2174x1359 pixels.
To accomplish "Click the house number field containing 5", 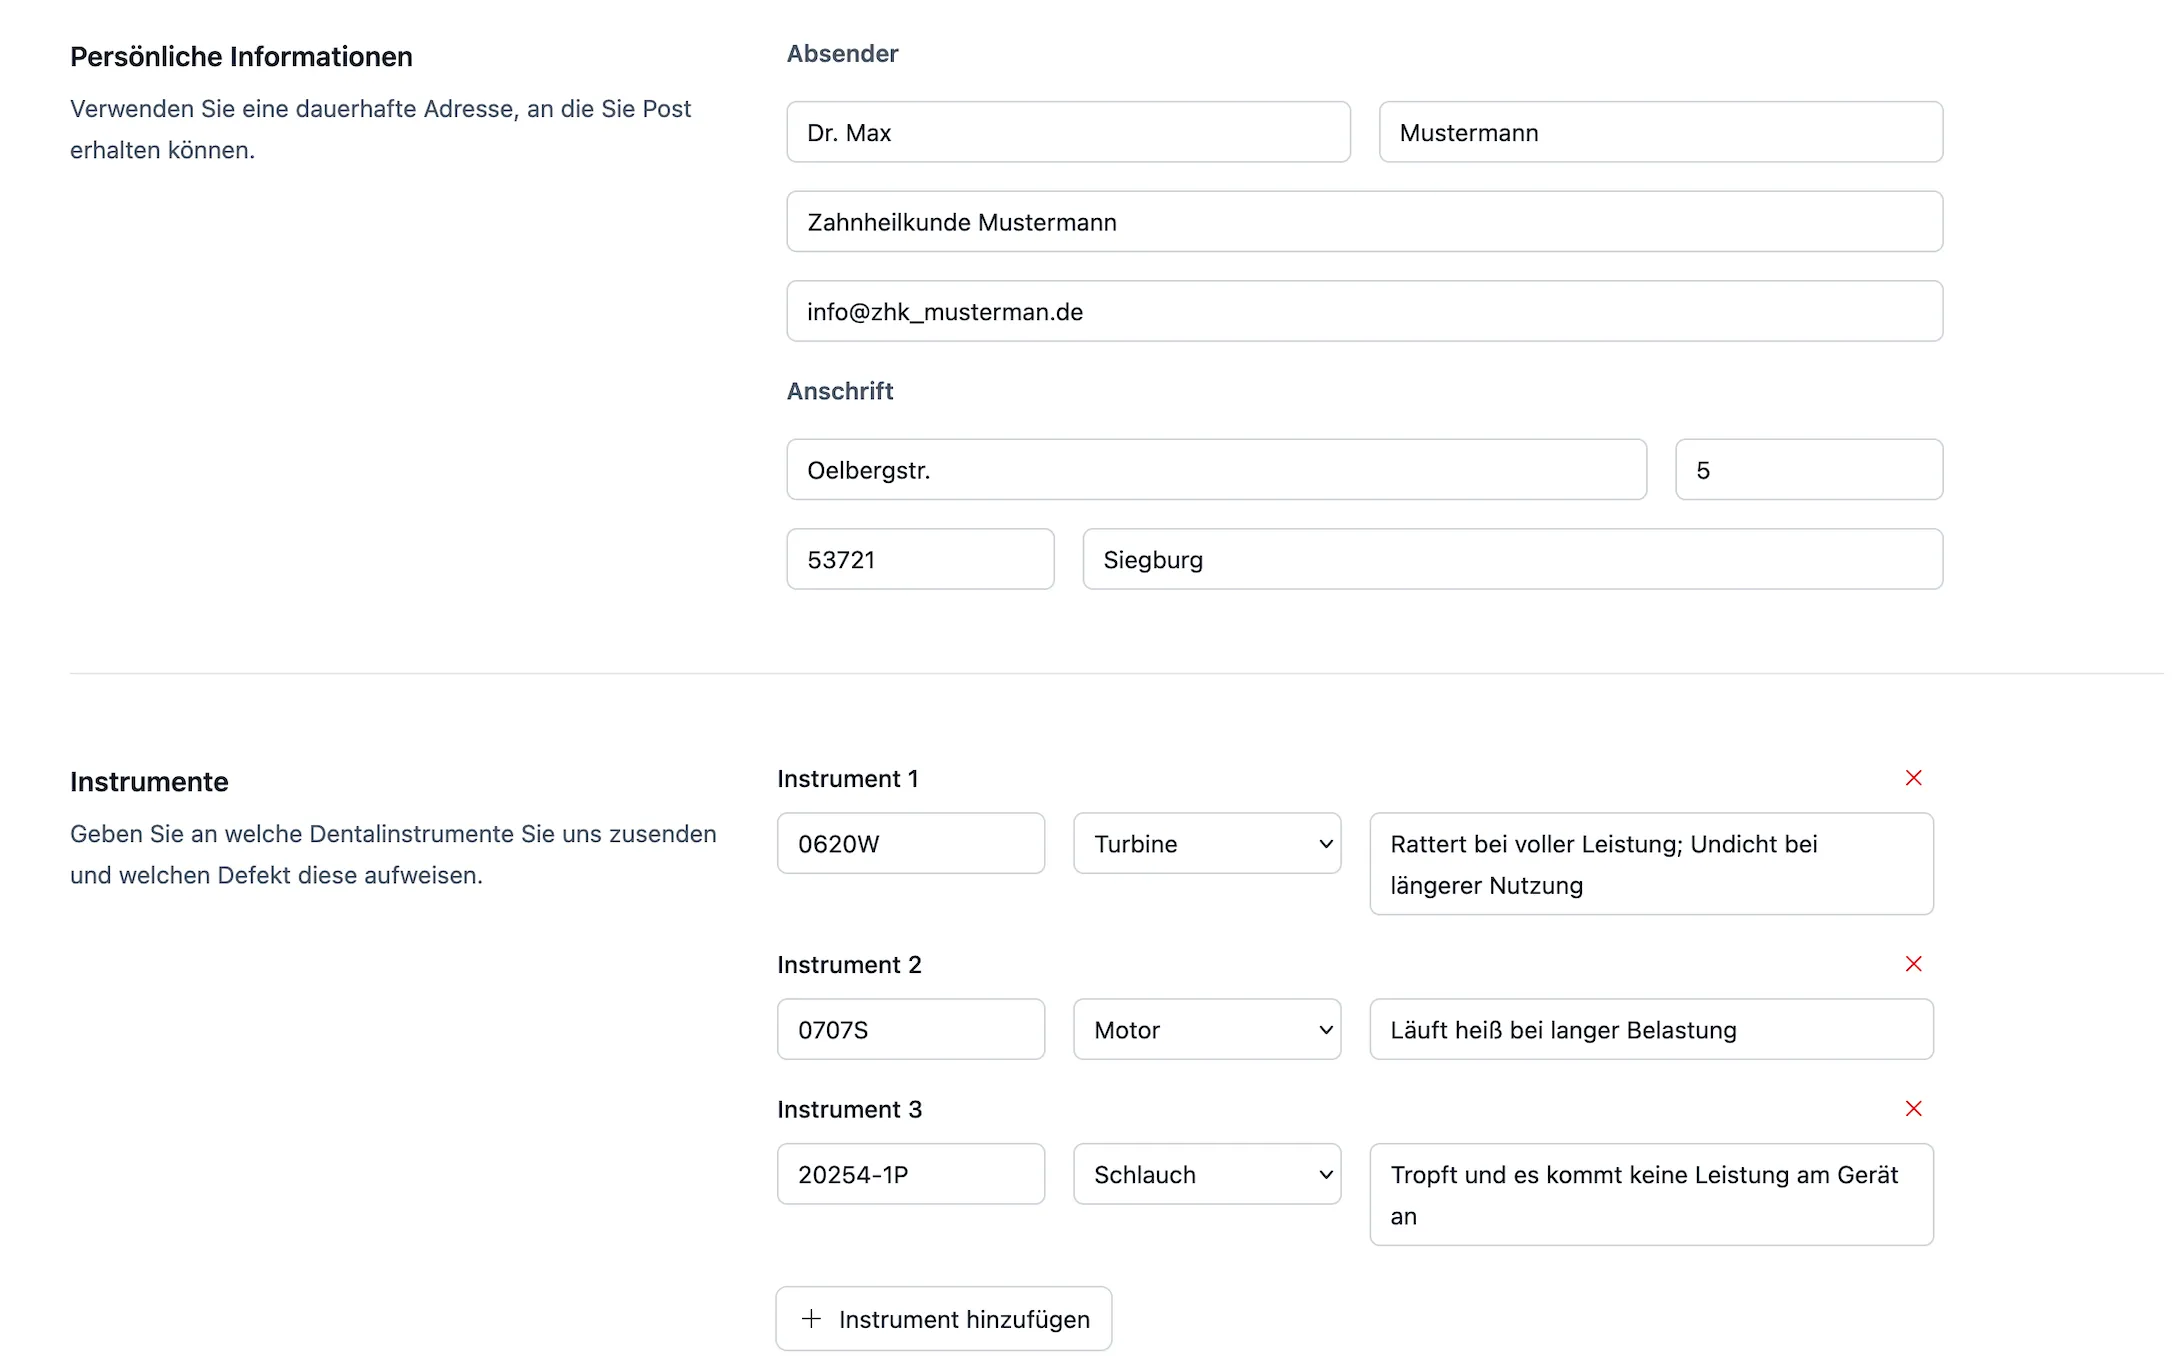I will 1808,469.
